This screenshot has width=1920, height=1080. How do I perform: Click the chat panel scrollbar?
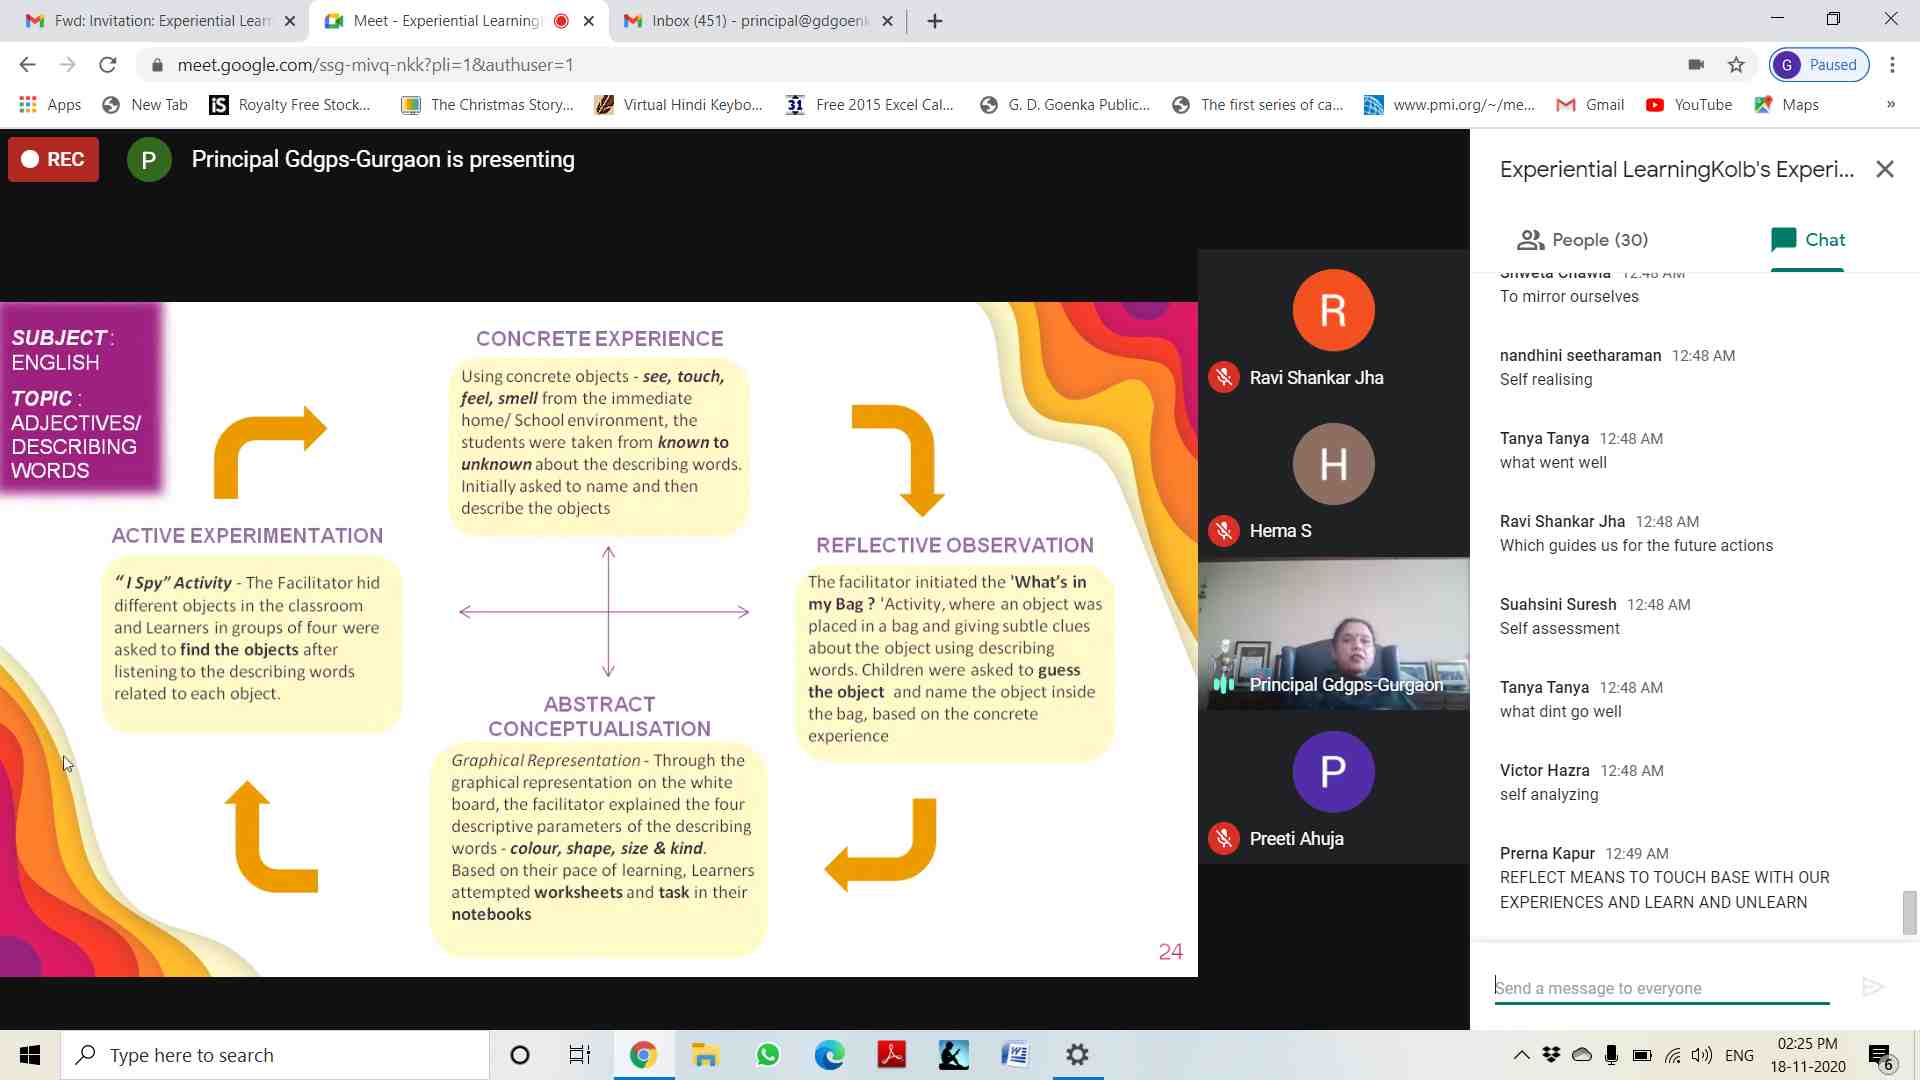pyautogui.click(x=1909, y=911)
